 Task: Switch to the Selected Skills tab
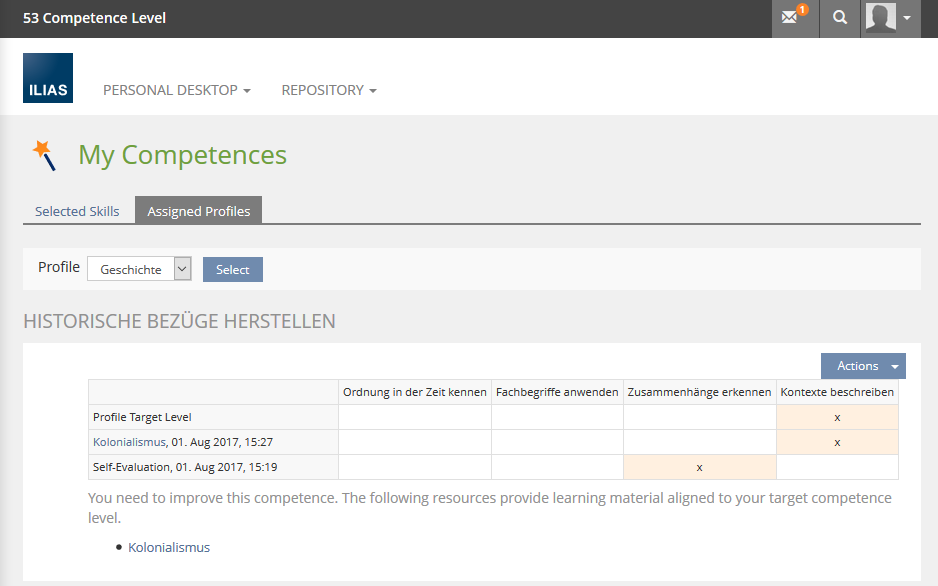point(77,211)
